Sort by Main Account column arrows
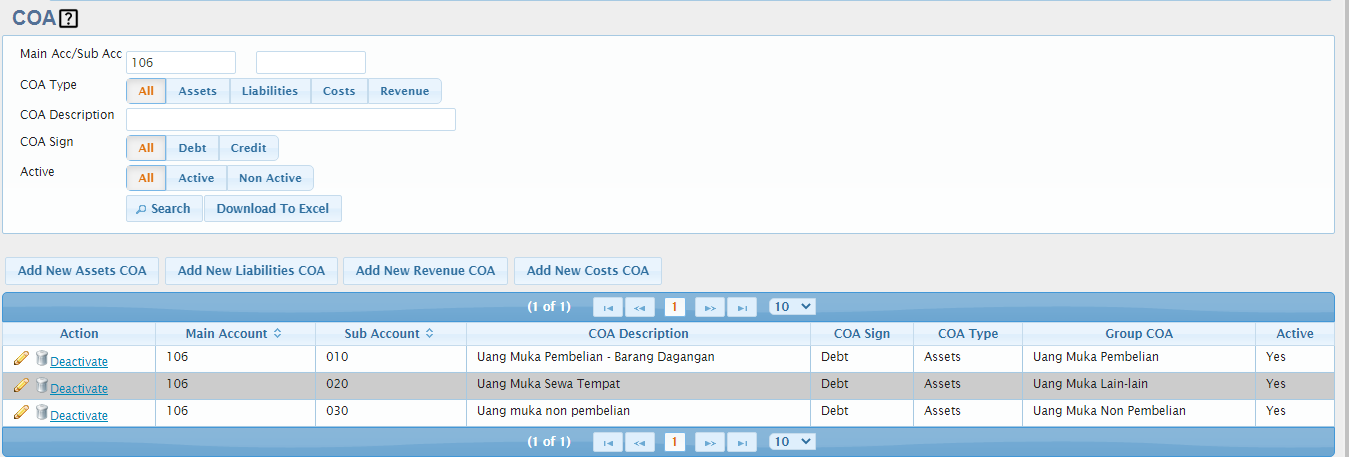Viewport: 1349px width, 457px height. click(x=277, y=334)
